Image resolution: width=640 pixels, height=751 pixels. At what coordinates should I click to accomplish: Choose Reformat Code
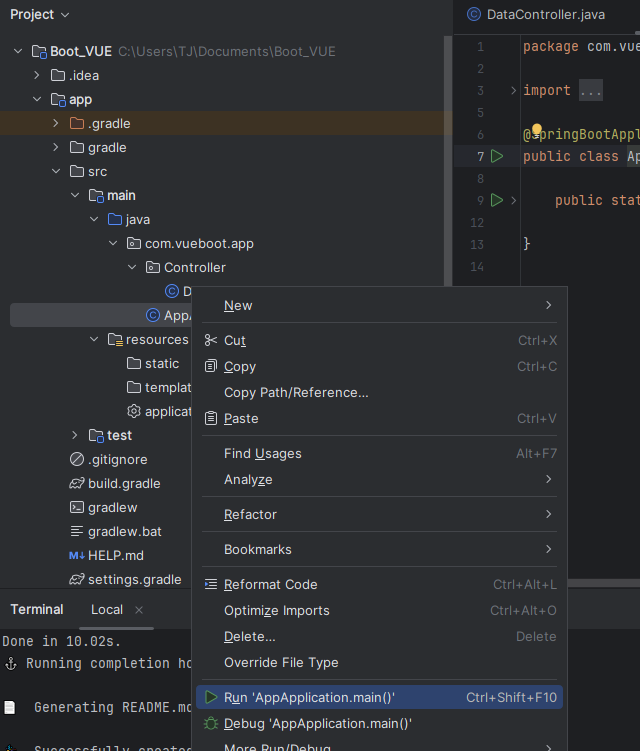coord(379,584)
